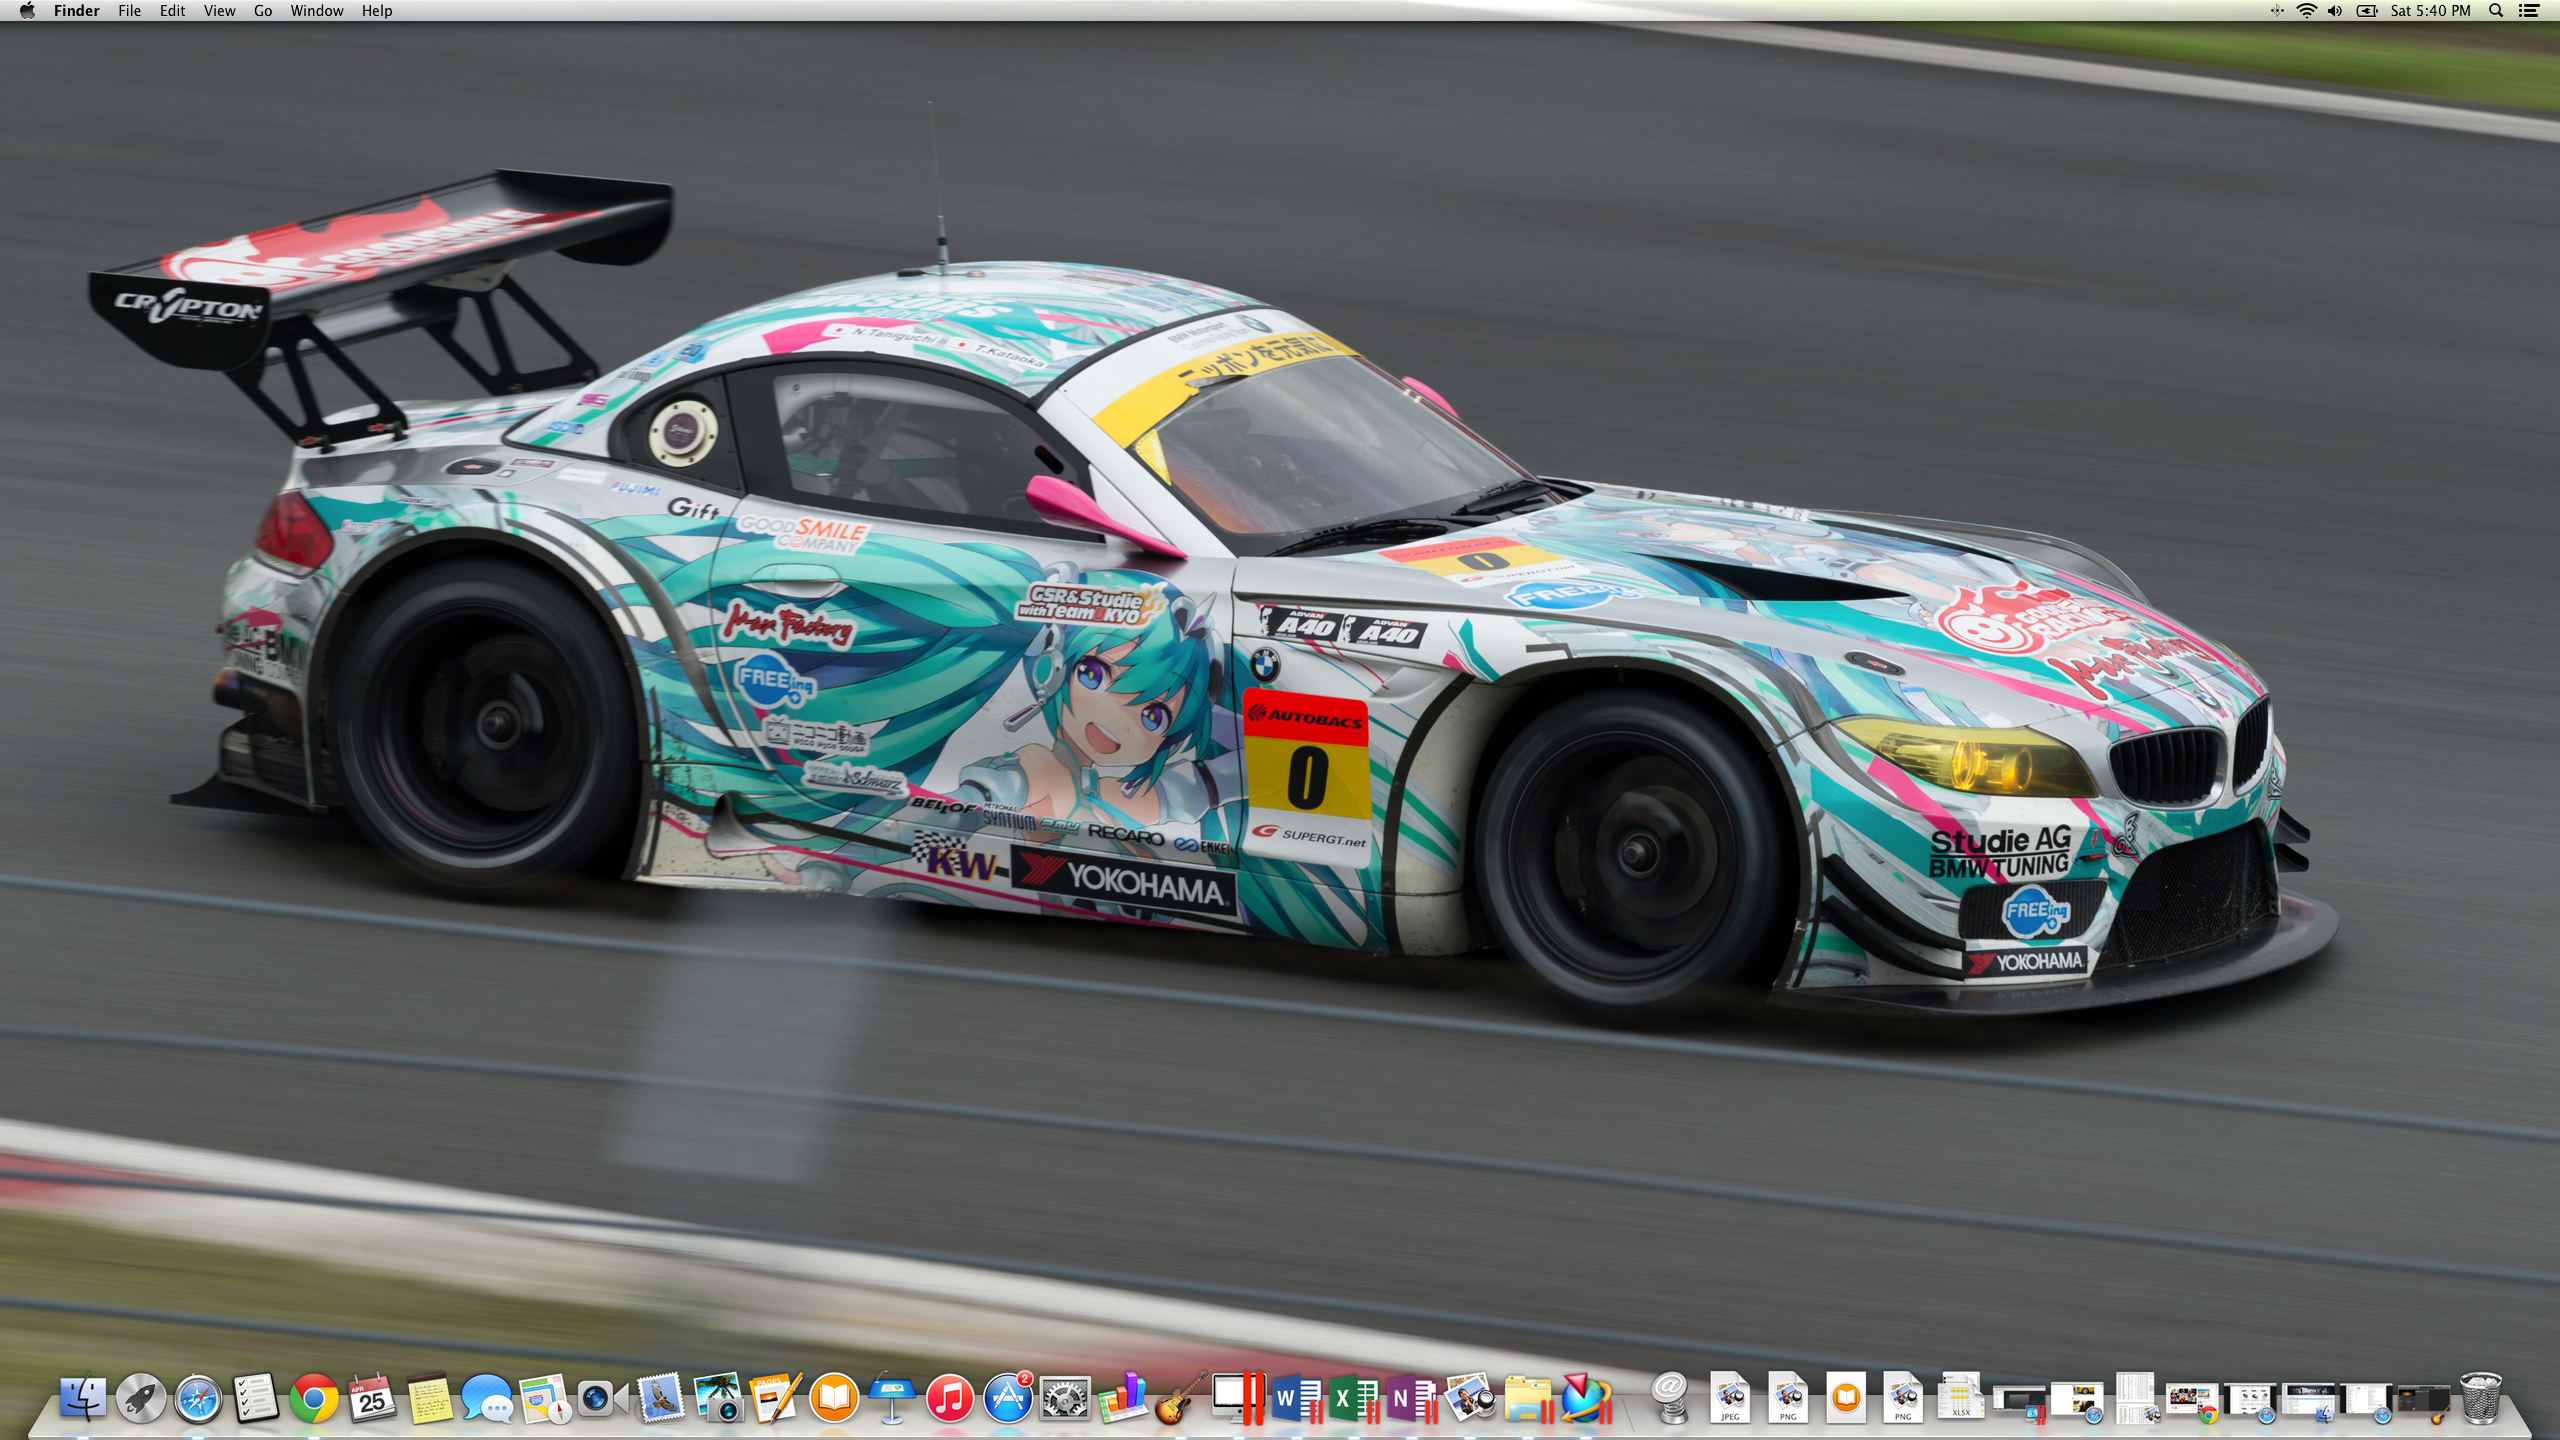Launch FaceTime camera icon in Dock
This screenshot has width=2560, height=1440.
coord(602,1398)
